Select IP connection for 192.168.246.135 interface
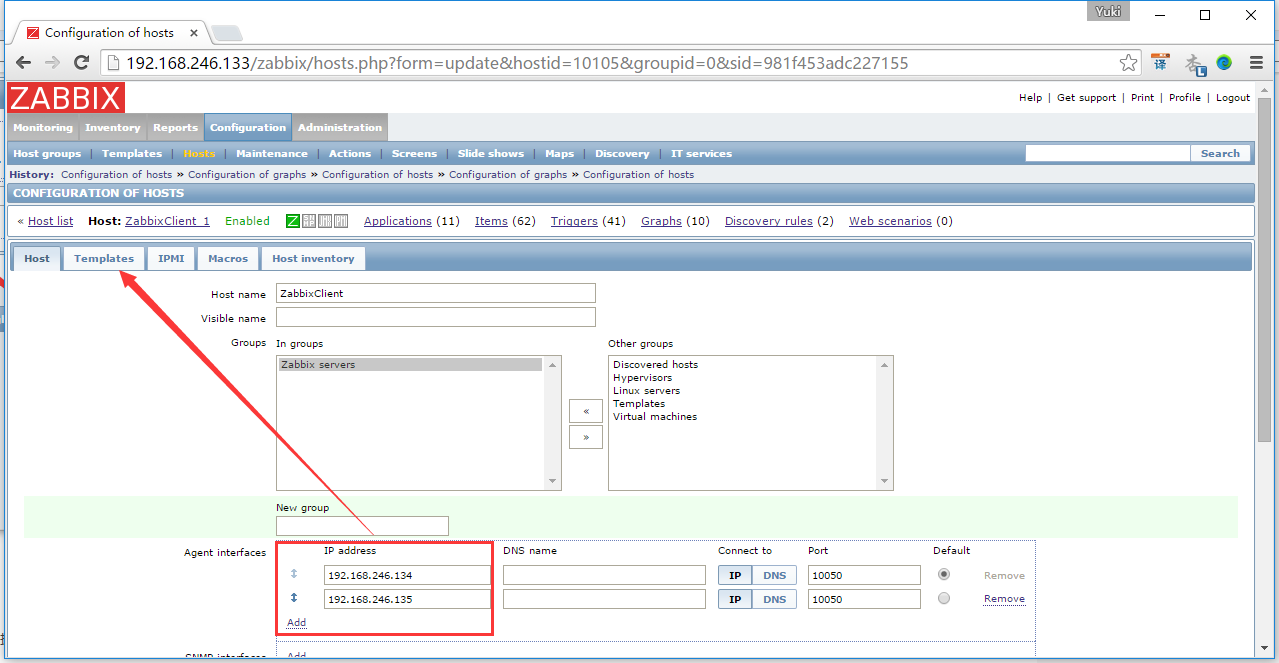The image size is (1279, 663). [735, 599]
